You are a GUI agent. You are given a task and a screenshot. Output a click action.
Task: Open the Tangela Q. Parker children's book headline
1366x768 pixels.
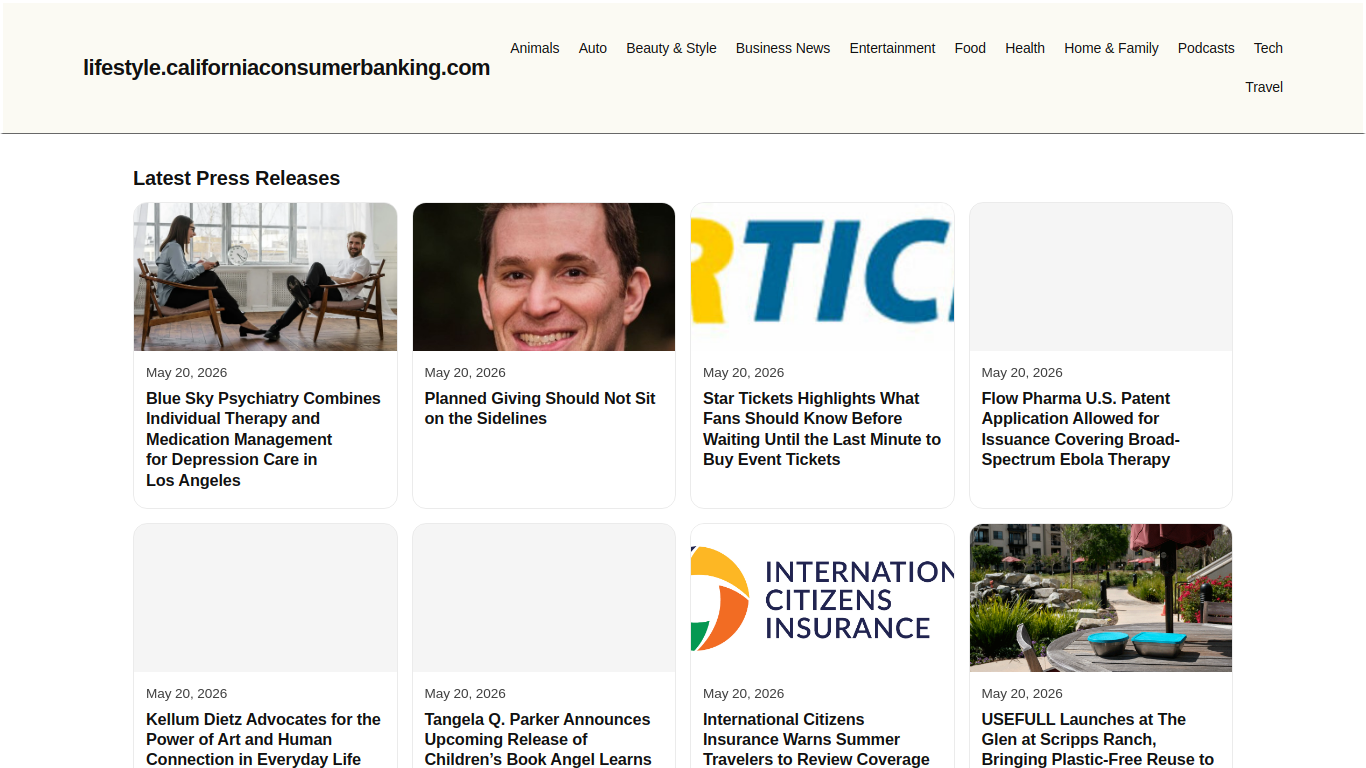tap(538, 739)
